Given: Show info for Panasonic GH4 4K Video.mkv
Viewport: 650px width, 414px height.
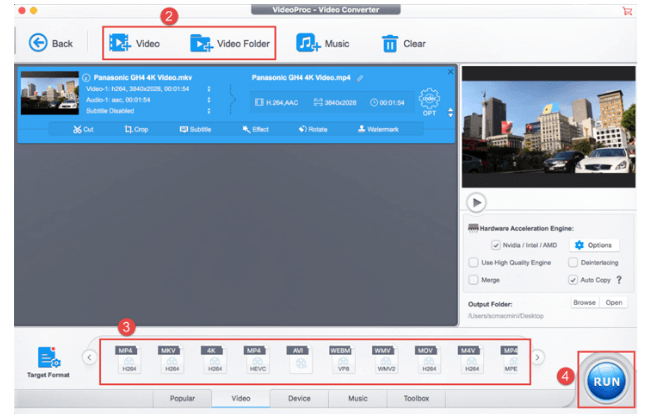Looking at the screenshot, I should point(86,77).
